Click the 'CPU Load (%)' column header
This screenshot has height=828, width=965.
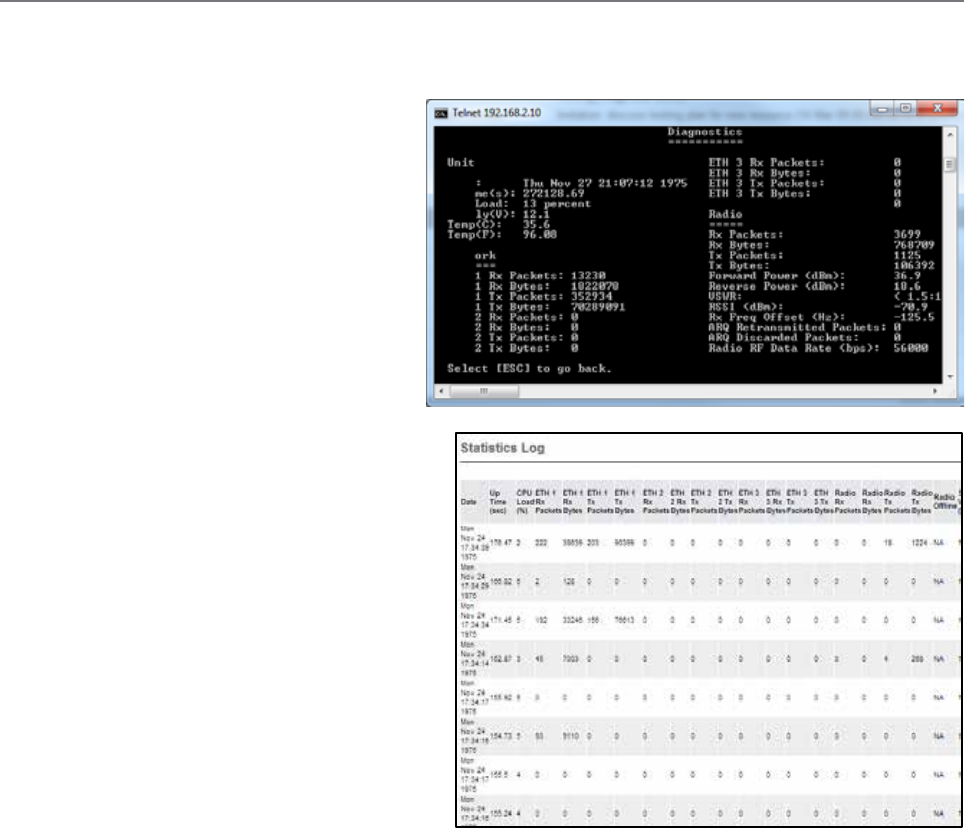pyautogui.click(x=524, y=502)
